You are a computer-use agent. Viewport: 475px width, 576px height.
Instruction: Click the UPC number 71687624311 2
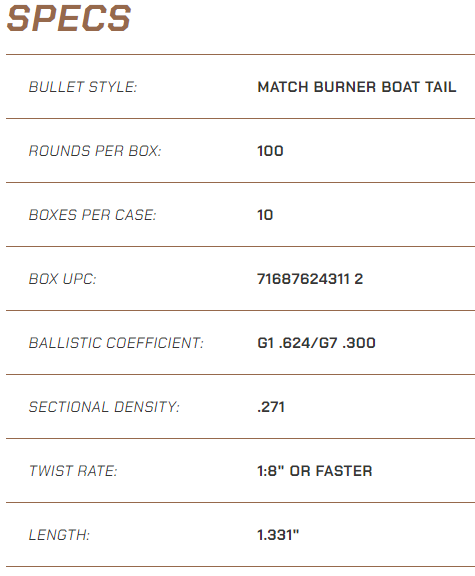310,279
